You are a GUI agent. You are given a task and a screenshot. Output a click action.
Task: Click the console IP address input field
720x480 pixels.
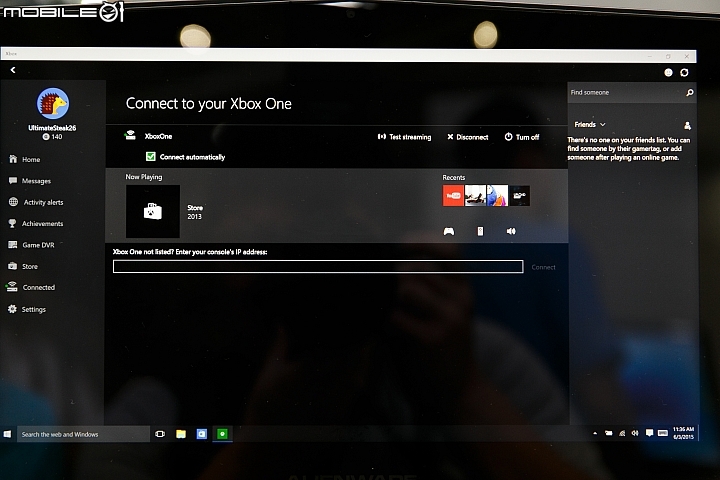[318, 266]
